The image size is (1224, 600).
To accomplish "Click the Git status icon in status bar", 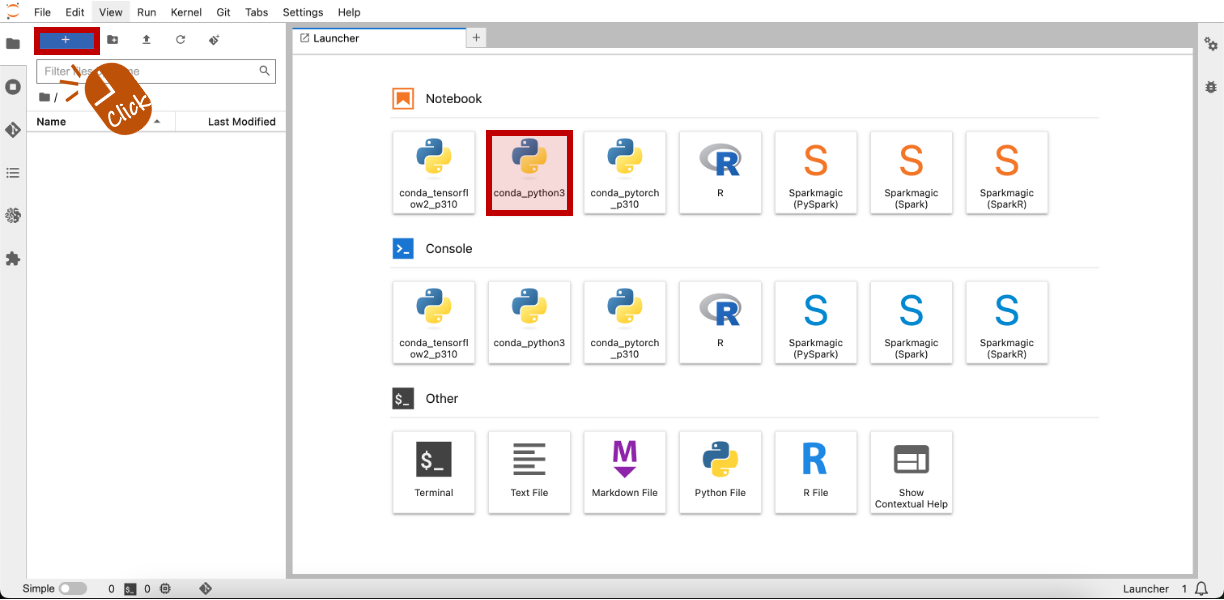I will click(205, 589).
